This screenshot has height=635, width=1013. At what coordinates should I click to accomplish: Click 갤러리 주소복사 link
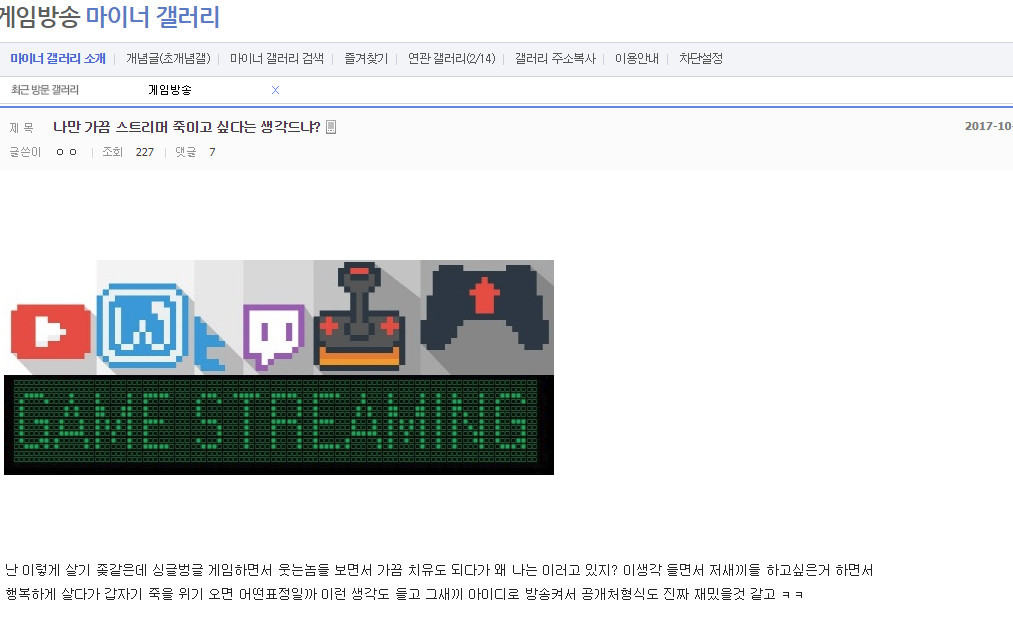tap(555, 59)
